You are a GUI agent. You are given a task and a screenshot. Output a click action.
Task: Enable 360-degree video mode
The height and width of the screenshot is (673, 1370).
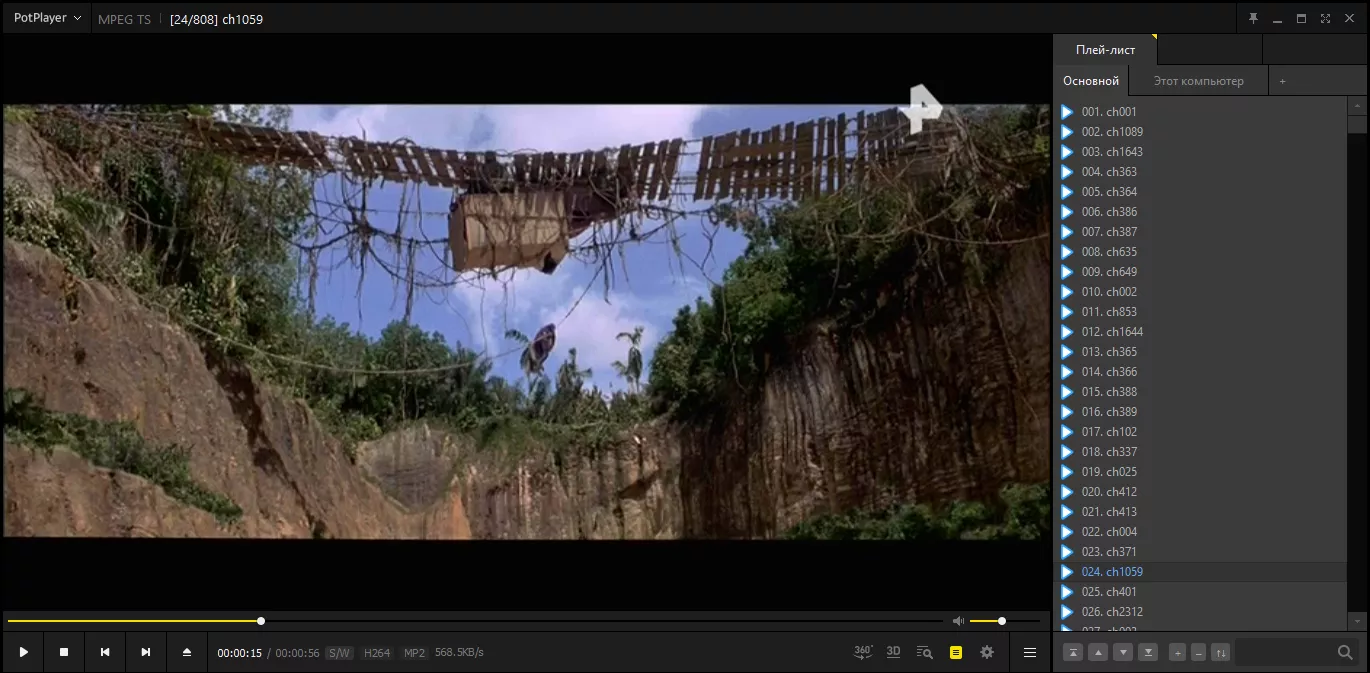(x=863, y=652)
